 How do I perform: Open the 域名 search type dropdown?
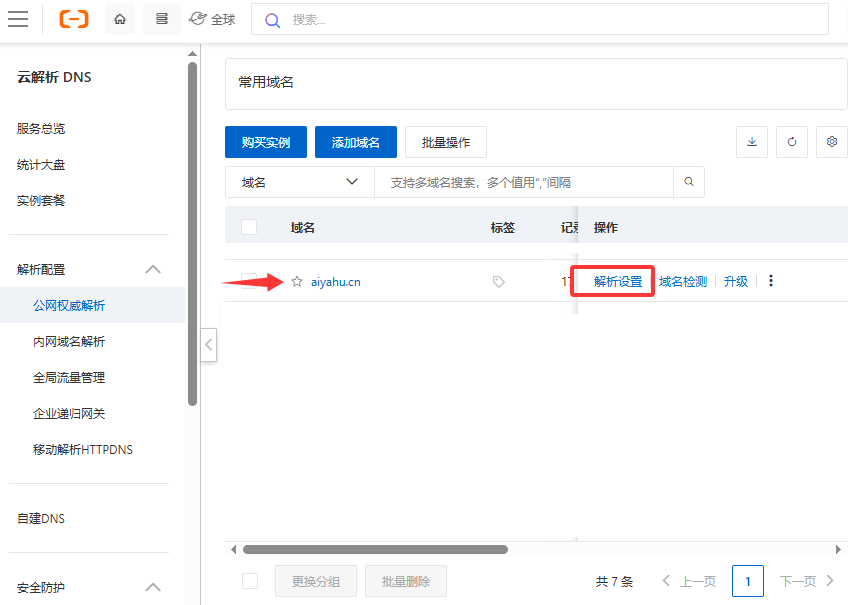point(299,182)
